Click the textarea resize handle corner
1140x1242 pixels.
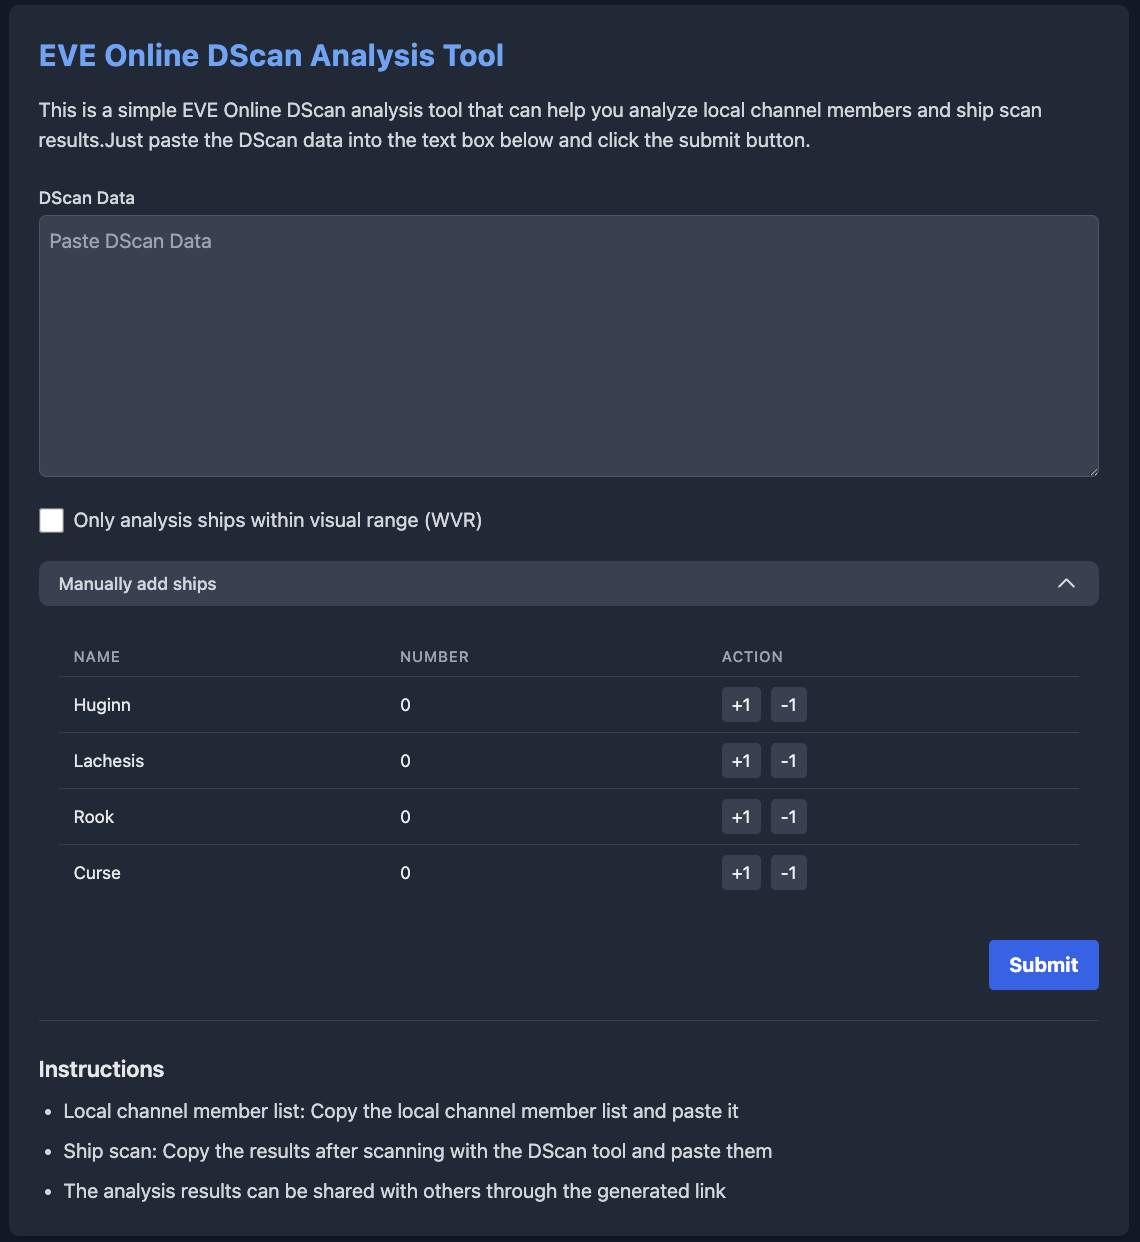point(1092,470)
